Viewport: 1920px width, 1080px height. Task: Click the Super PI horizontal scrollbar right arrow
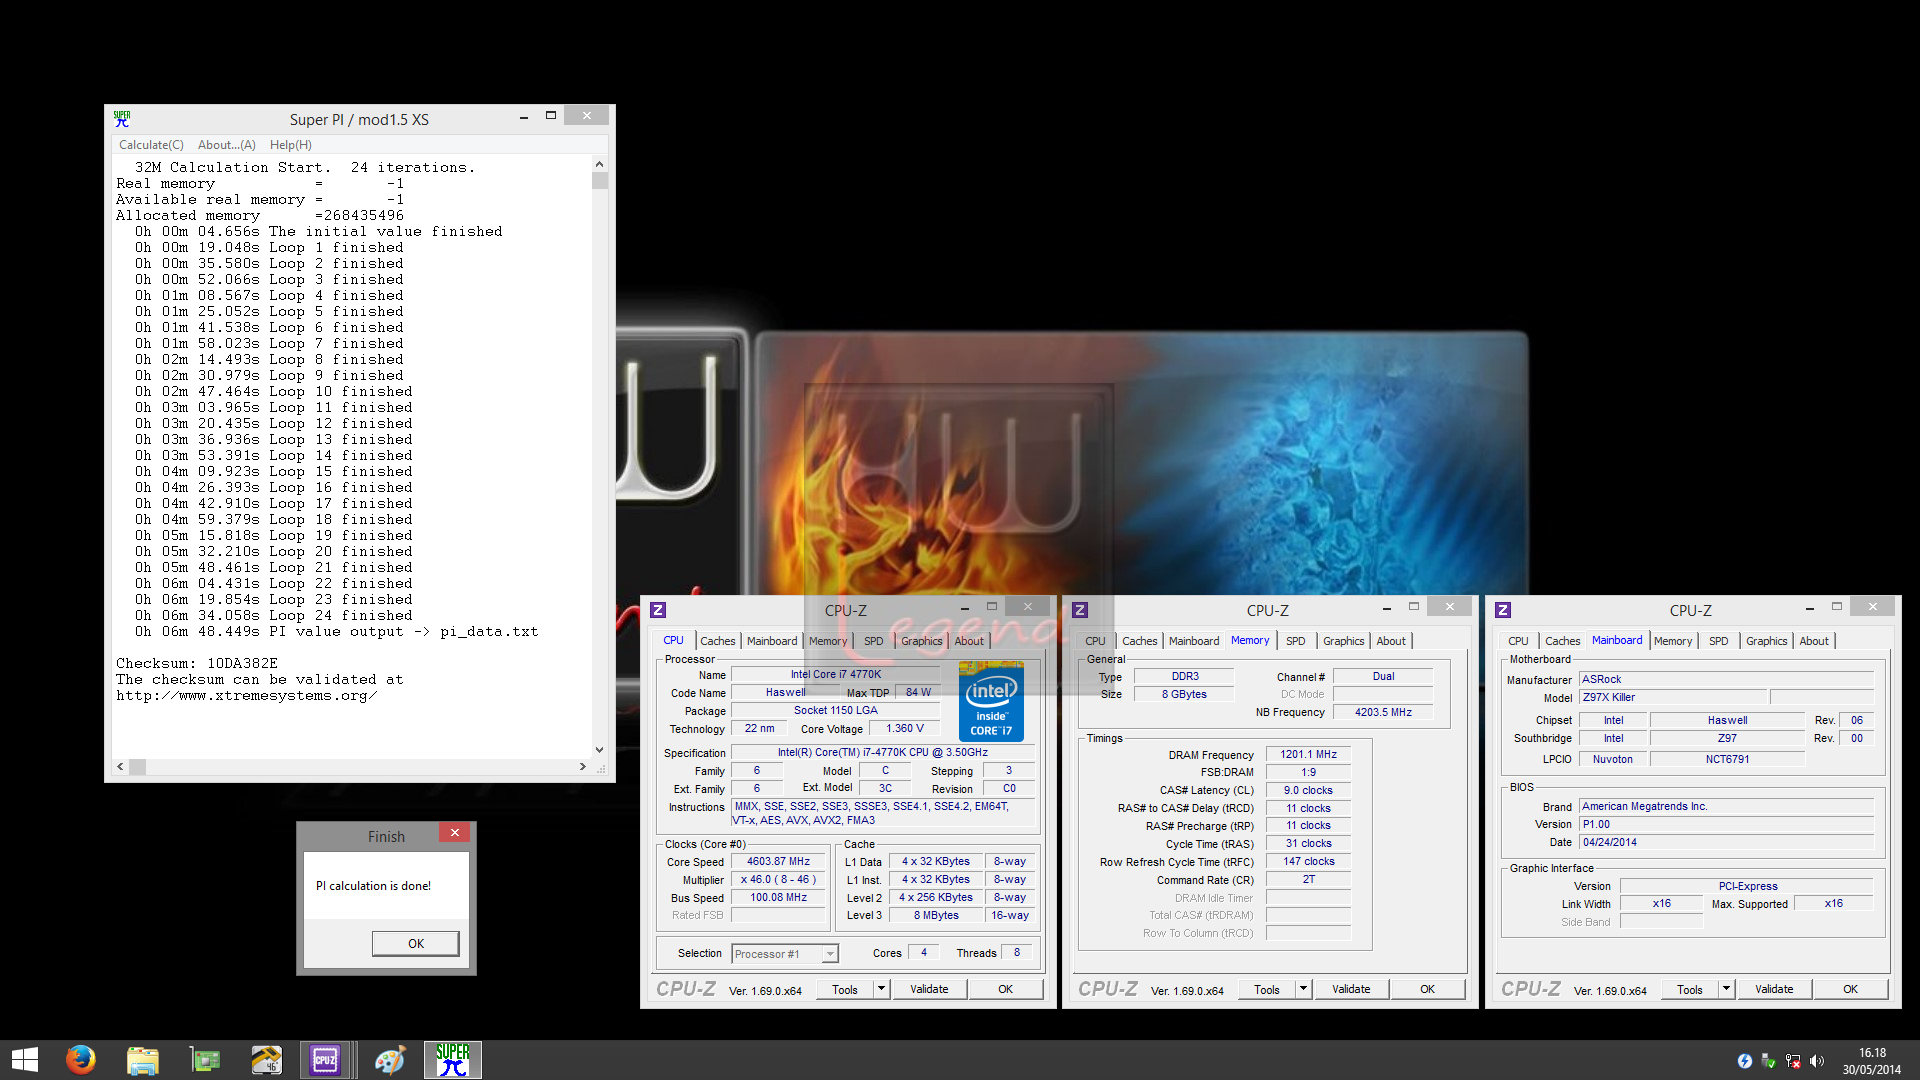click(583, 767)
